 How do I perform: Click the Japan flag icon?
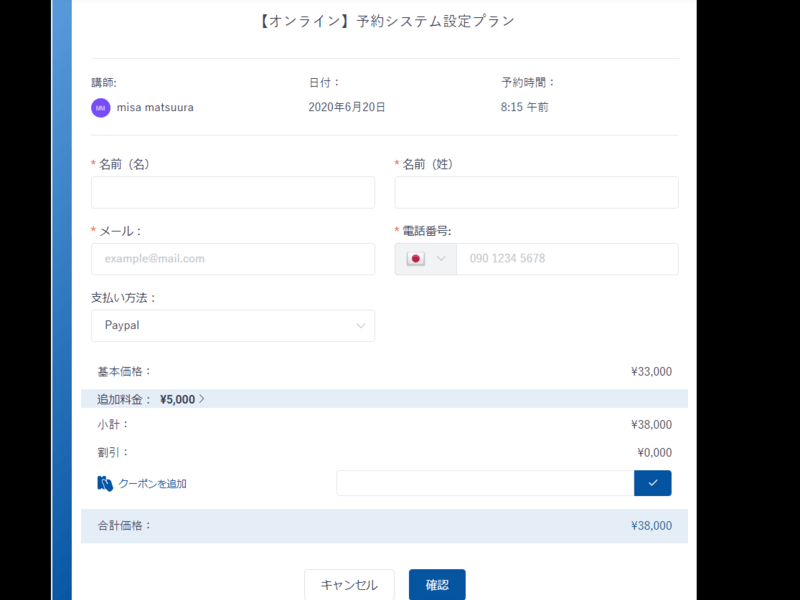pyautogui.click(x=415, y=259)
